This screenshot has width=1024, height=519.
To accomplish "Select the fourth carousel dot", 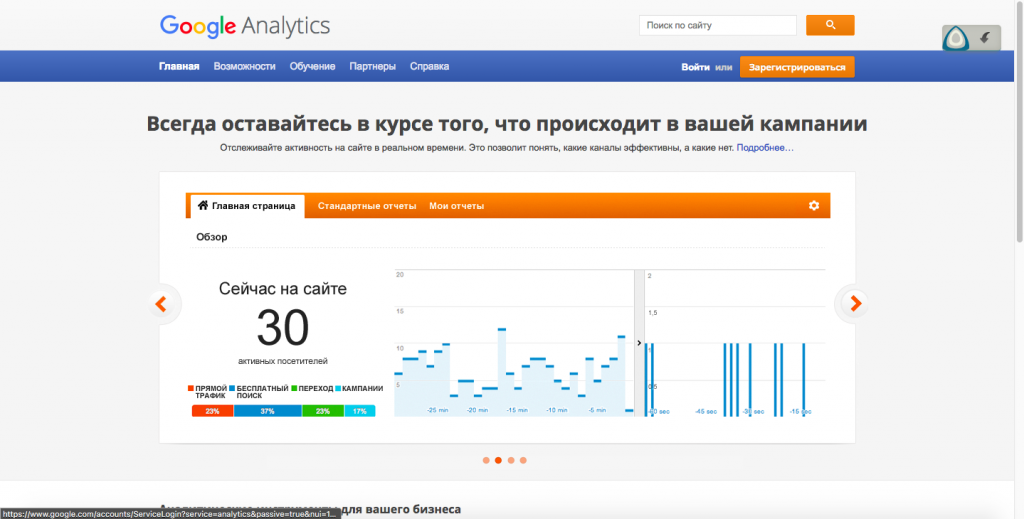I will [x=523, y=460].
